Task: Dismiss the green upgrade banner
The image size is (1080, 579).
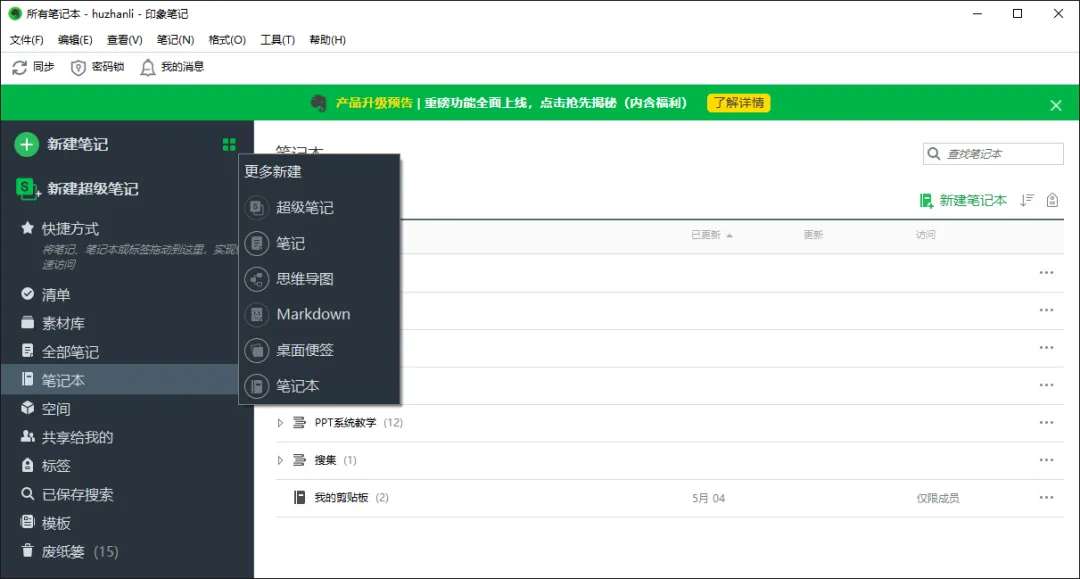Action: 1056,105
